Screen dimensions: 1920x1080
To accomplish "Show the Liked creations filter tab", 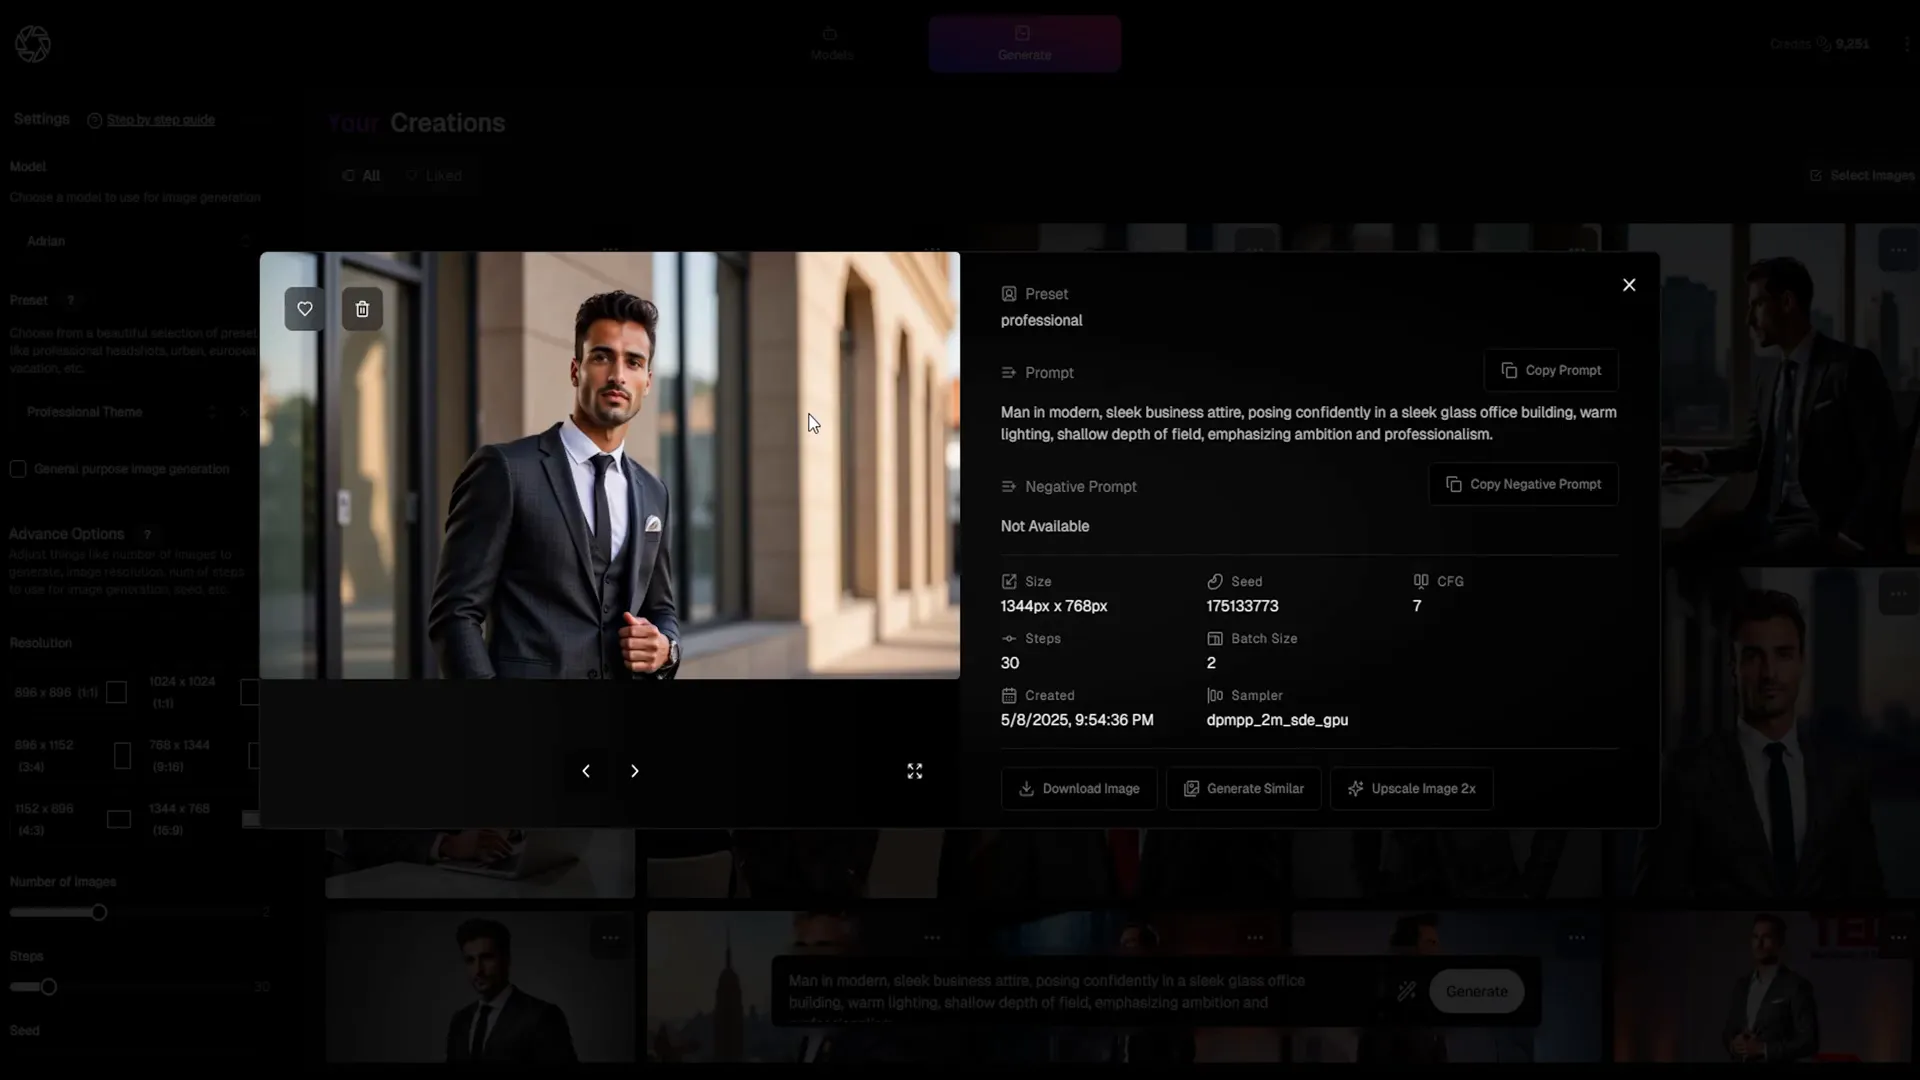I will click(x=433, y=176).
